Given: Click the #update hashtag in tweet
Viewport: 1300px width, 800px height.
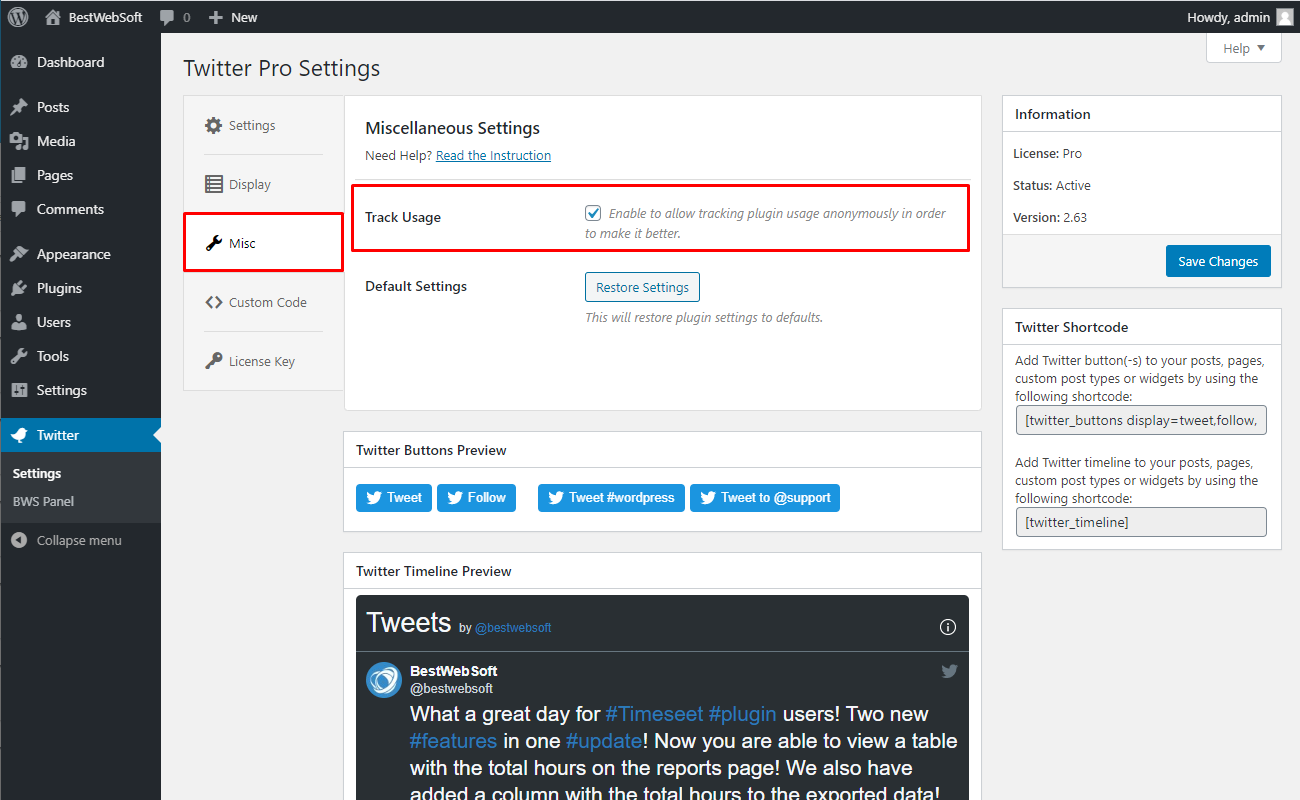Looking at the screenshot, I should 603,741.
